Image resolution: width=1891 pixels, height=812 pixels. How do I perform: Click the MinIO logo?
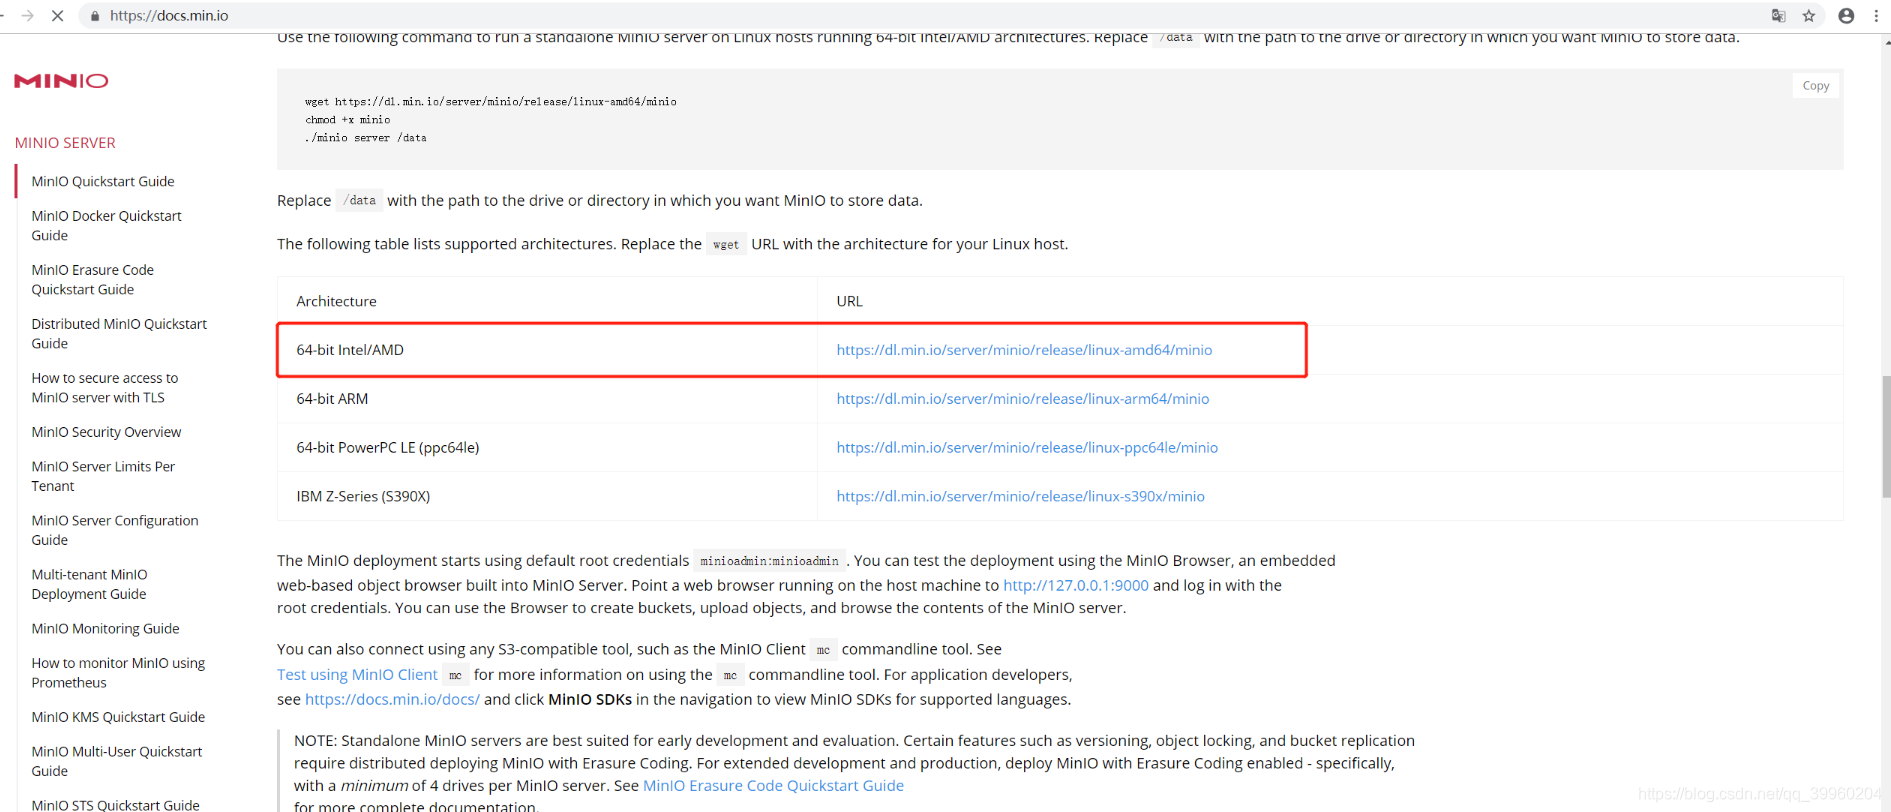[61, 81]
